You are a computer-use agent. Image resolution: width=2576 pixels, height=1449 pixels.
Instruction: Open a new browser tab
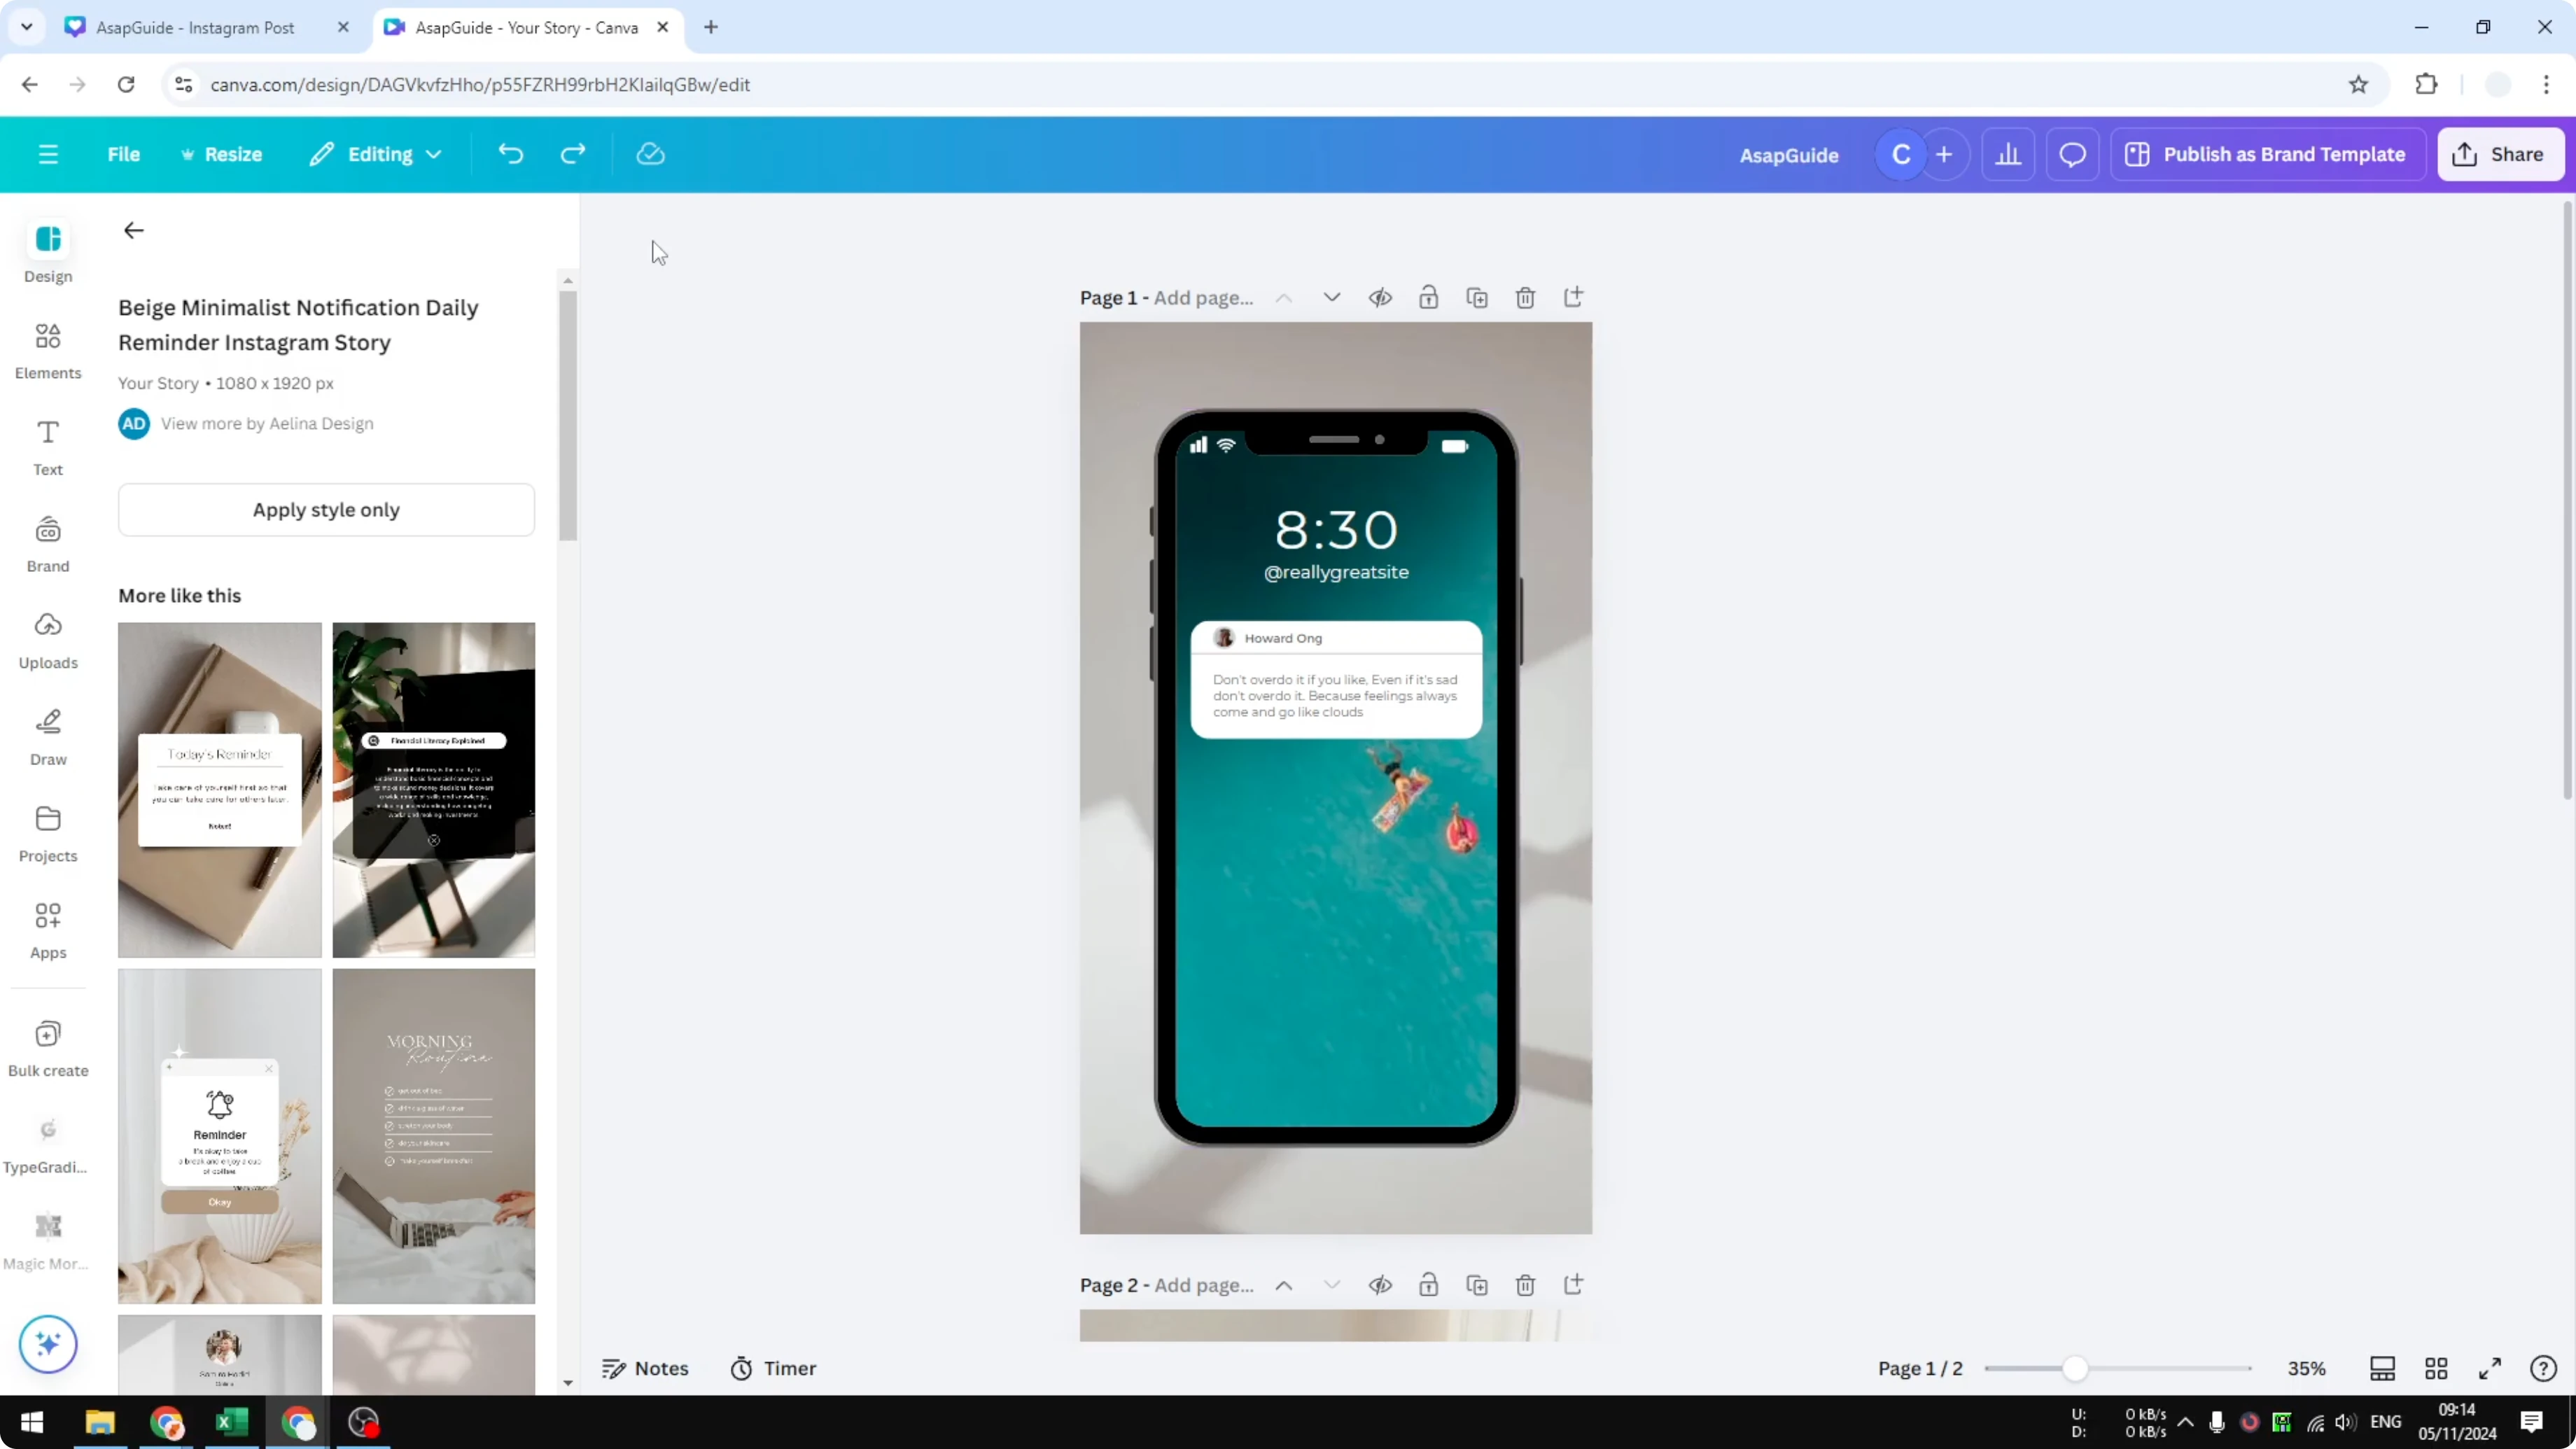click(x=711, y=27)
